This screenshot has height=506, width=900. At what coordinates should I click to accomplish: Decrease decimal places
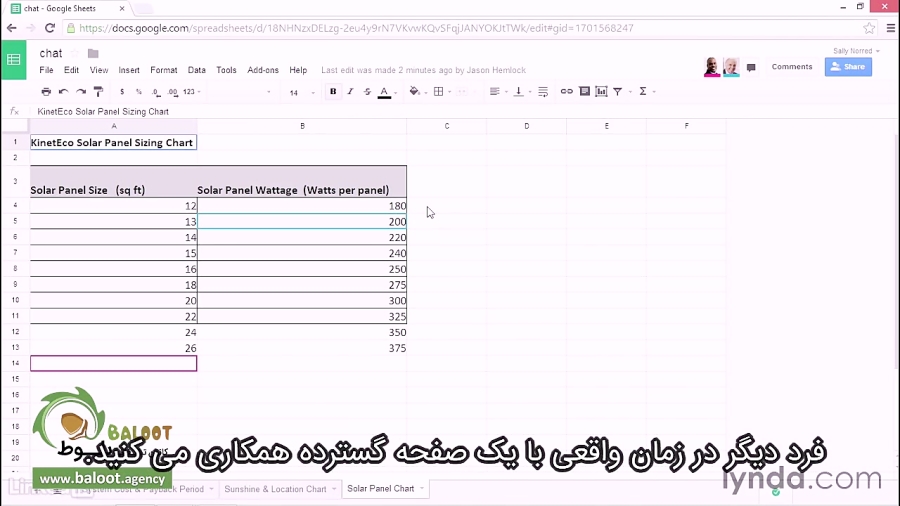click(156, 92)
